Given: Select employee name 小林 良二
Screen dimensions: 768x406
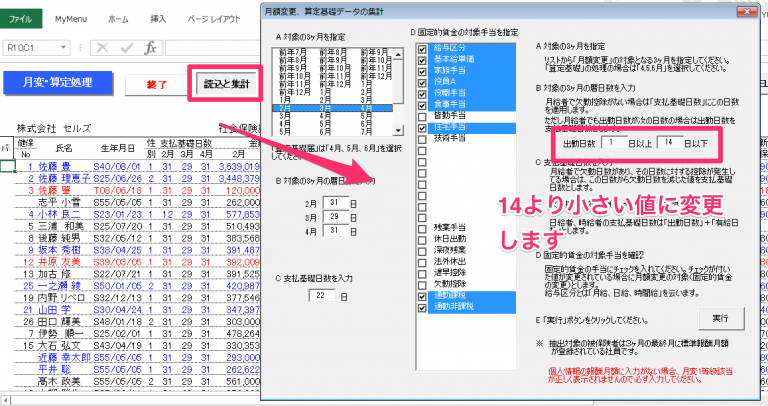Looking at the screenshot, I should tap(59, 215).
